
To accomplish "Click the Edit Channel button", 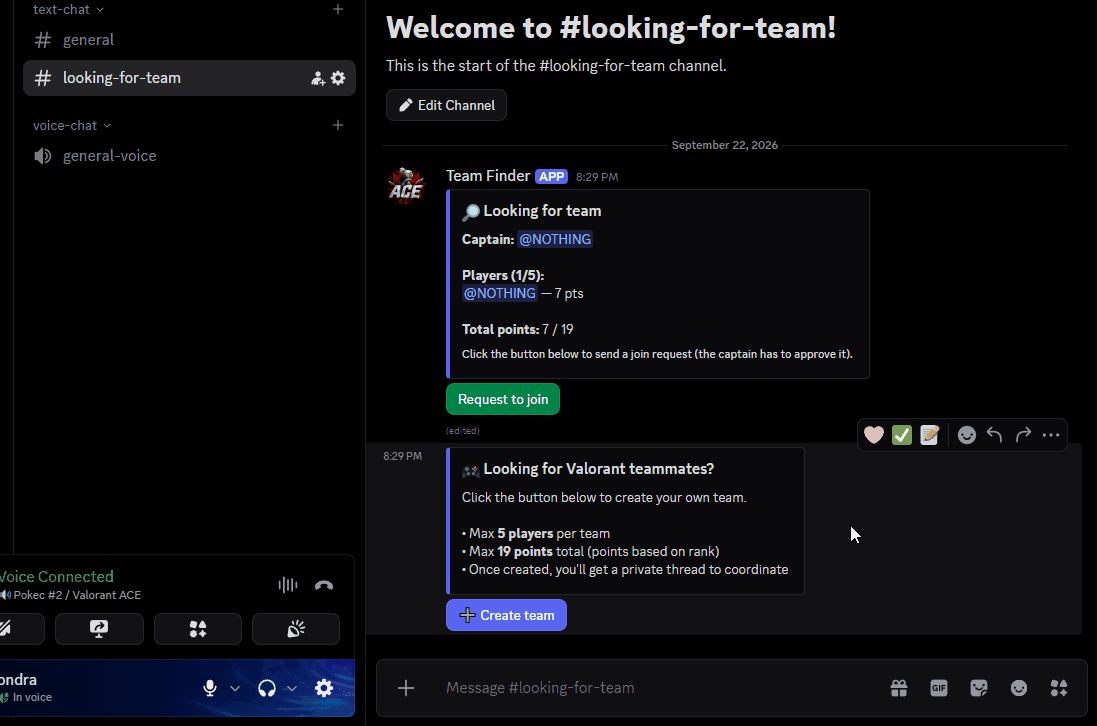I will tap(446, 105).
